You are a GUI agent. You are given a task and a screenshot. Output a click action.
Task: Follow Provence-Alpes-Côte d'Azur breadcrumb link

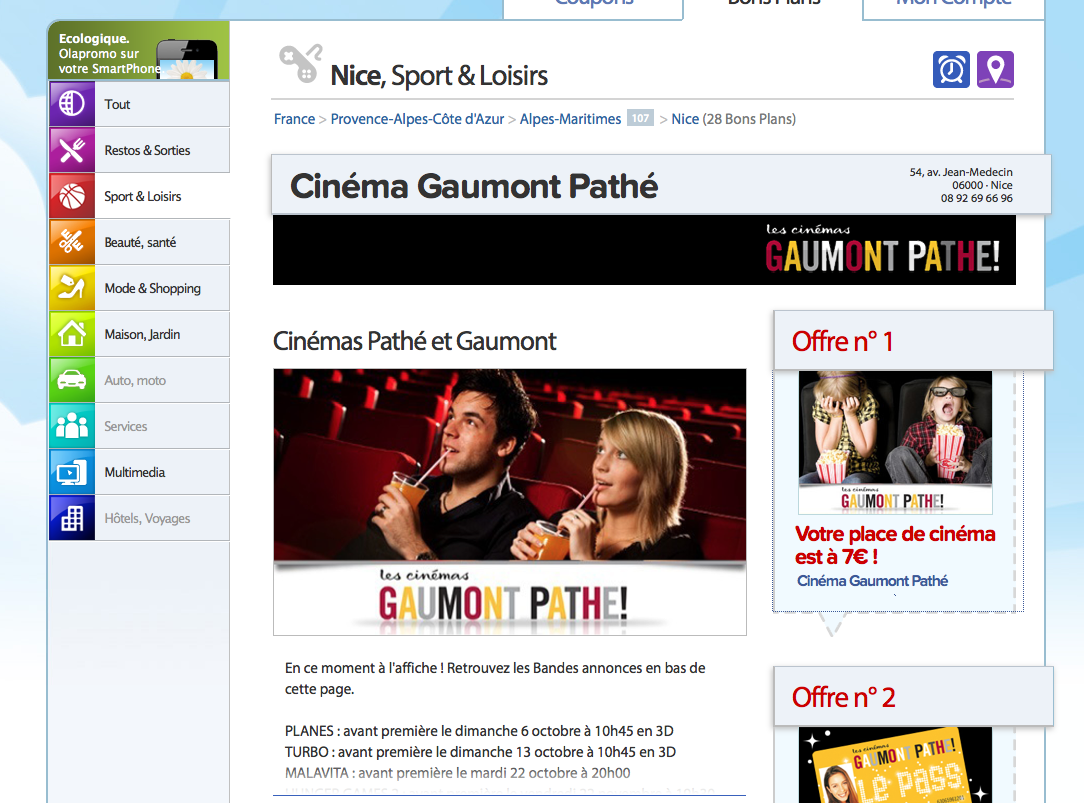pyautogui.click(x=418, y=119)
